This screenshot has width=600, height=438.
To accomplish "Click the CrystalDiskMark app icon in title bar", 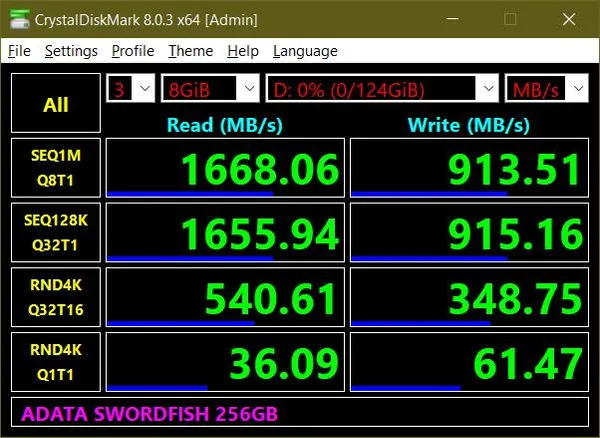I will (x=20, y=19).
